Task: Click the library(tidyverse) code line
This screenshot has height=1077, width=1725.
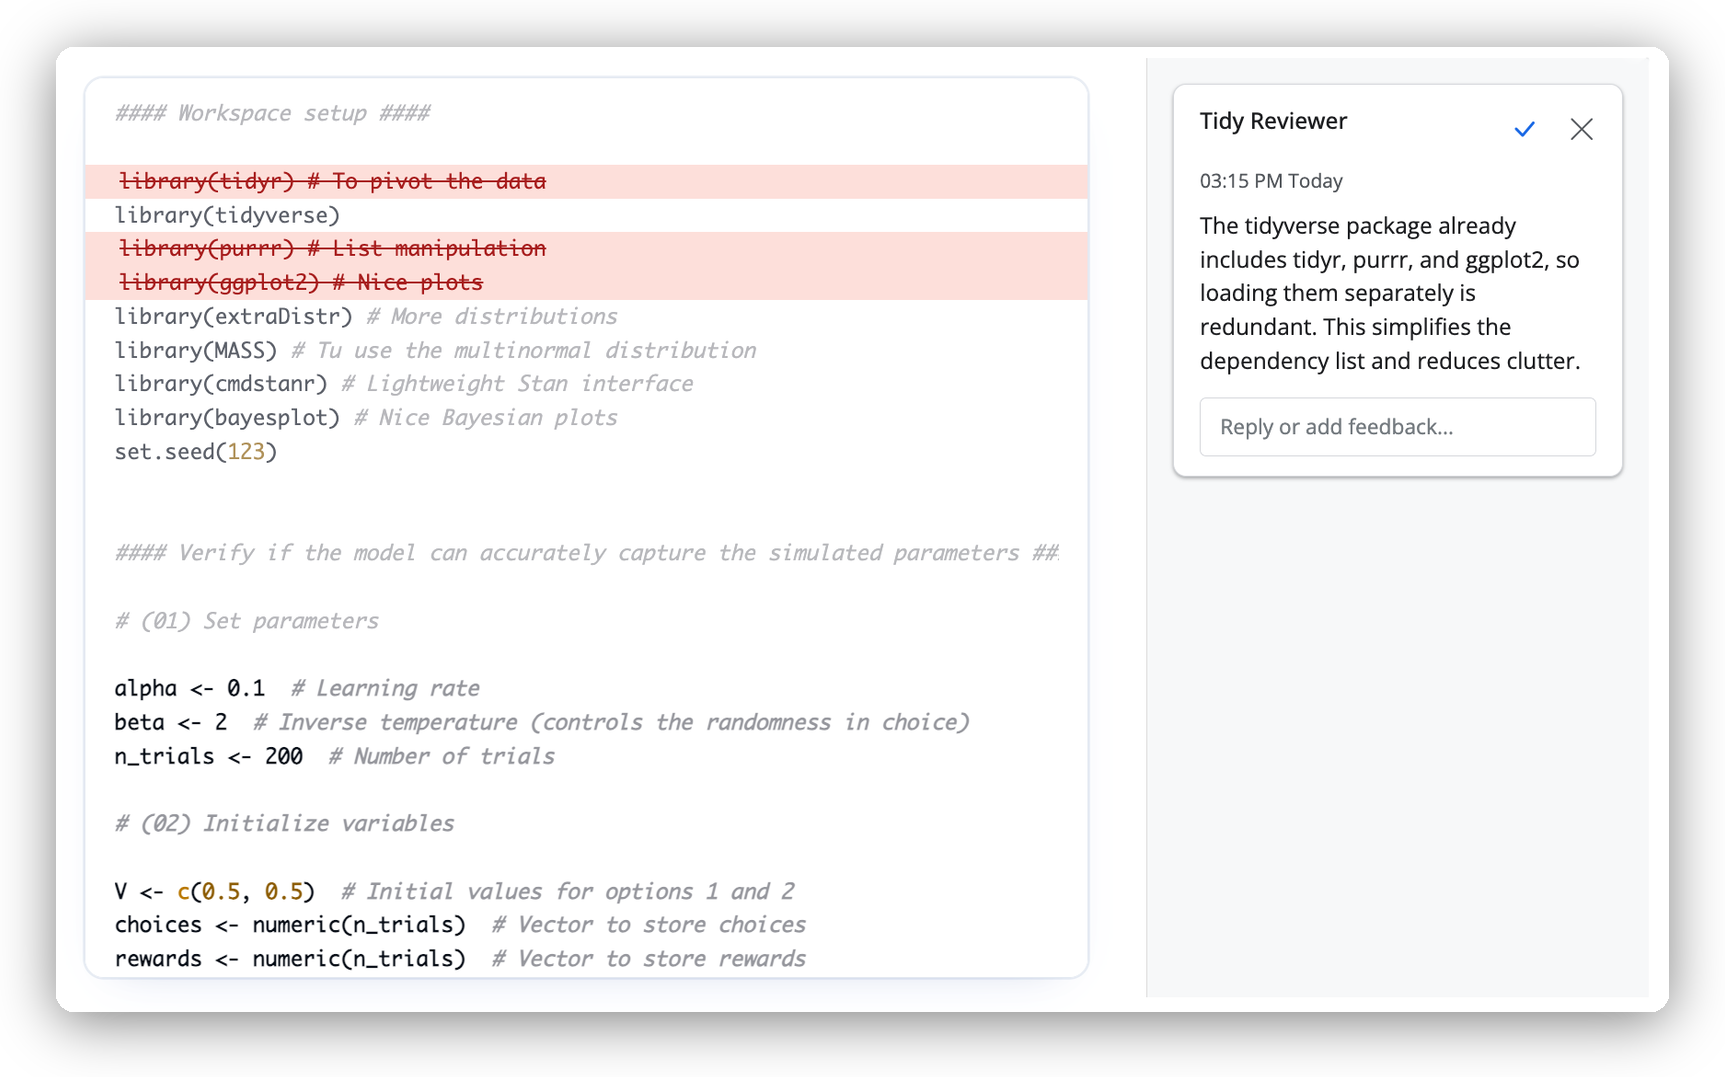Action: tap(227, 214)
